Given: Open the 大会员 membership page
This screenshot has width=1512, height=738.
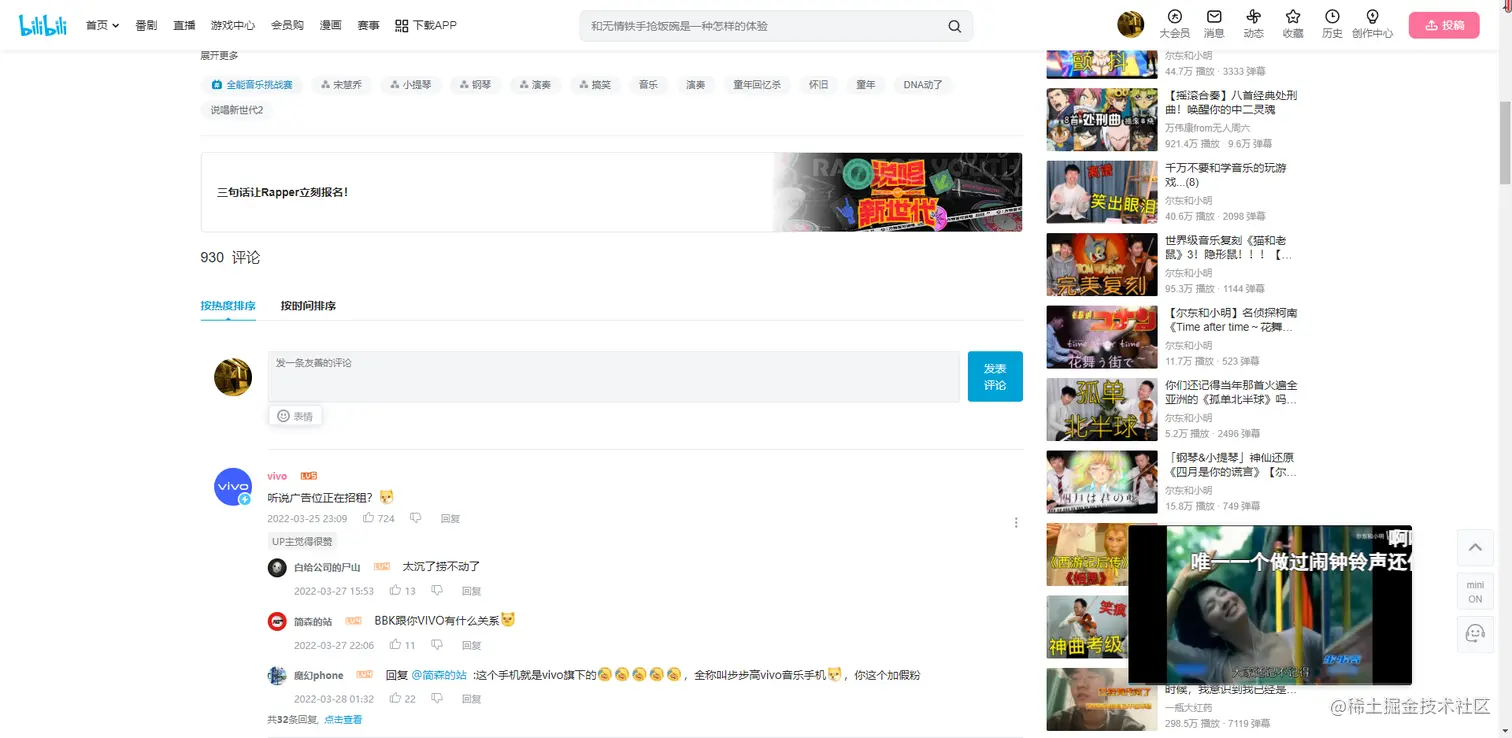Looking at the screenshot, I should pyautogui.click(x=1174, y=24).
